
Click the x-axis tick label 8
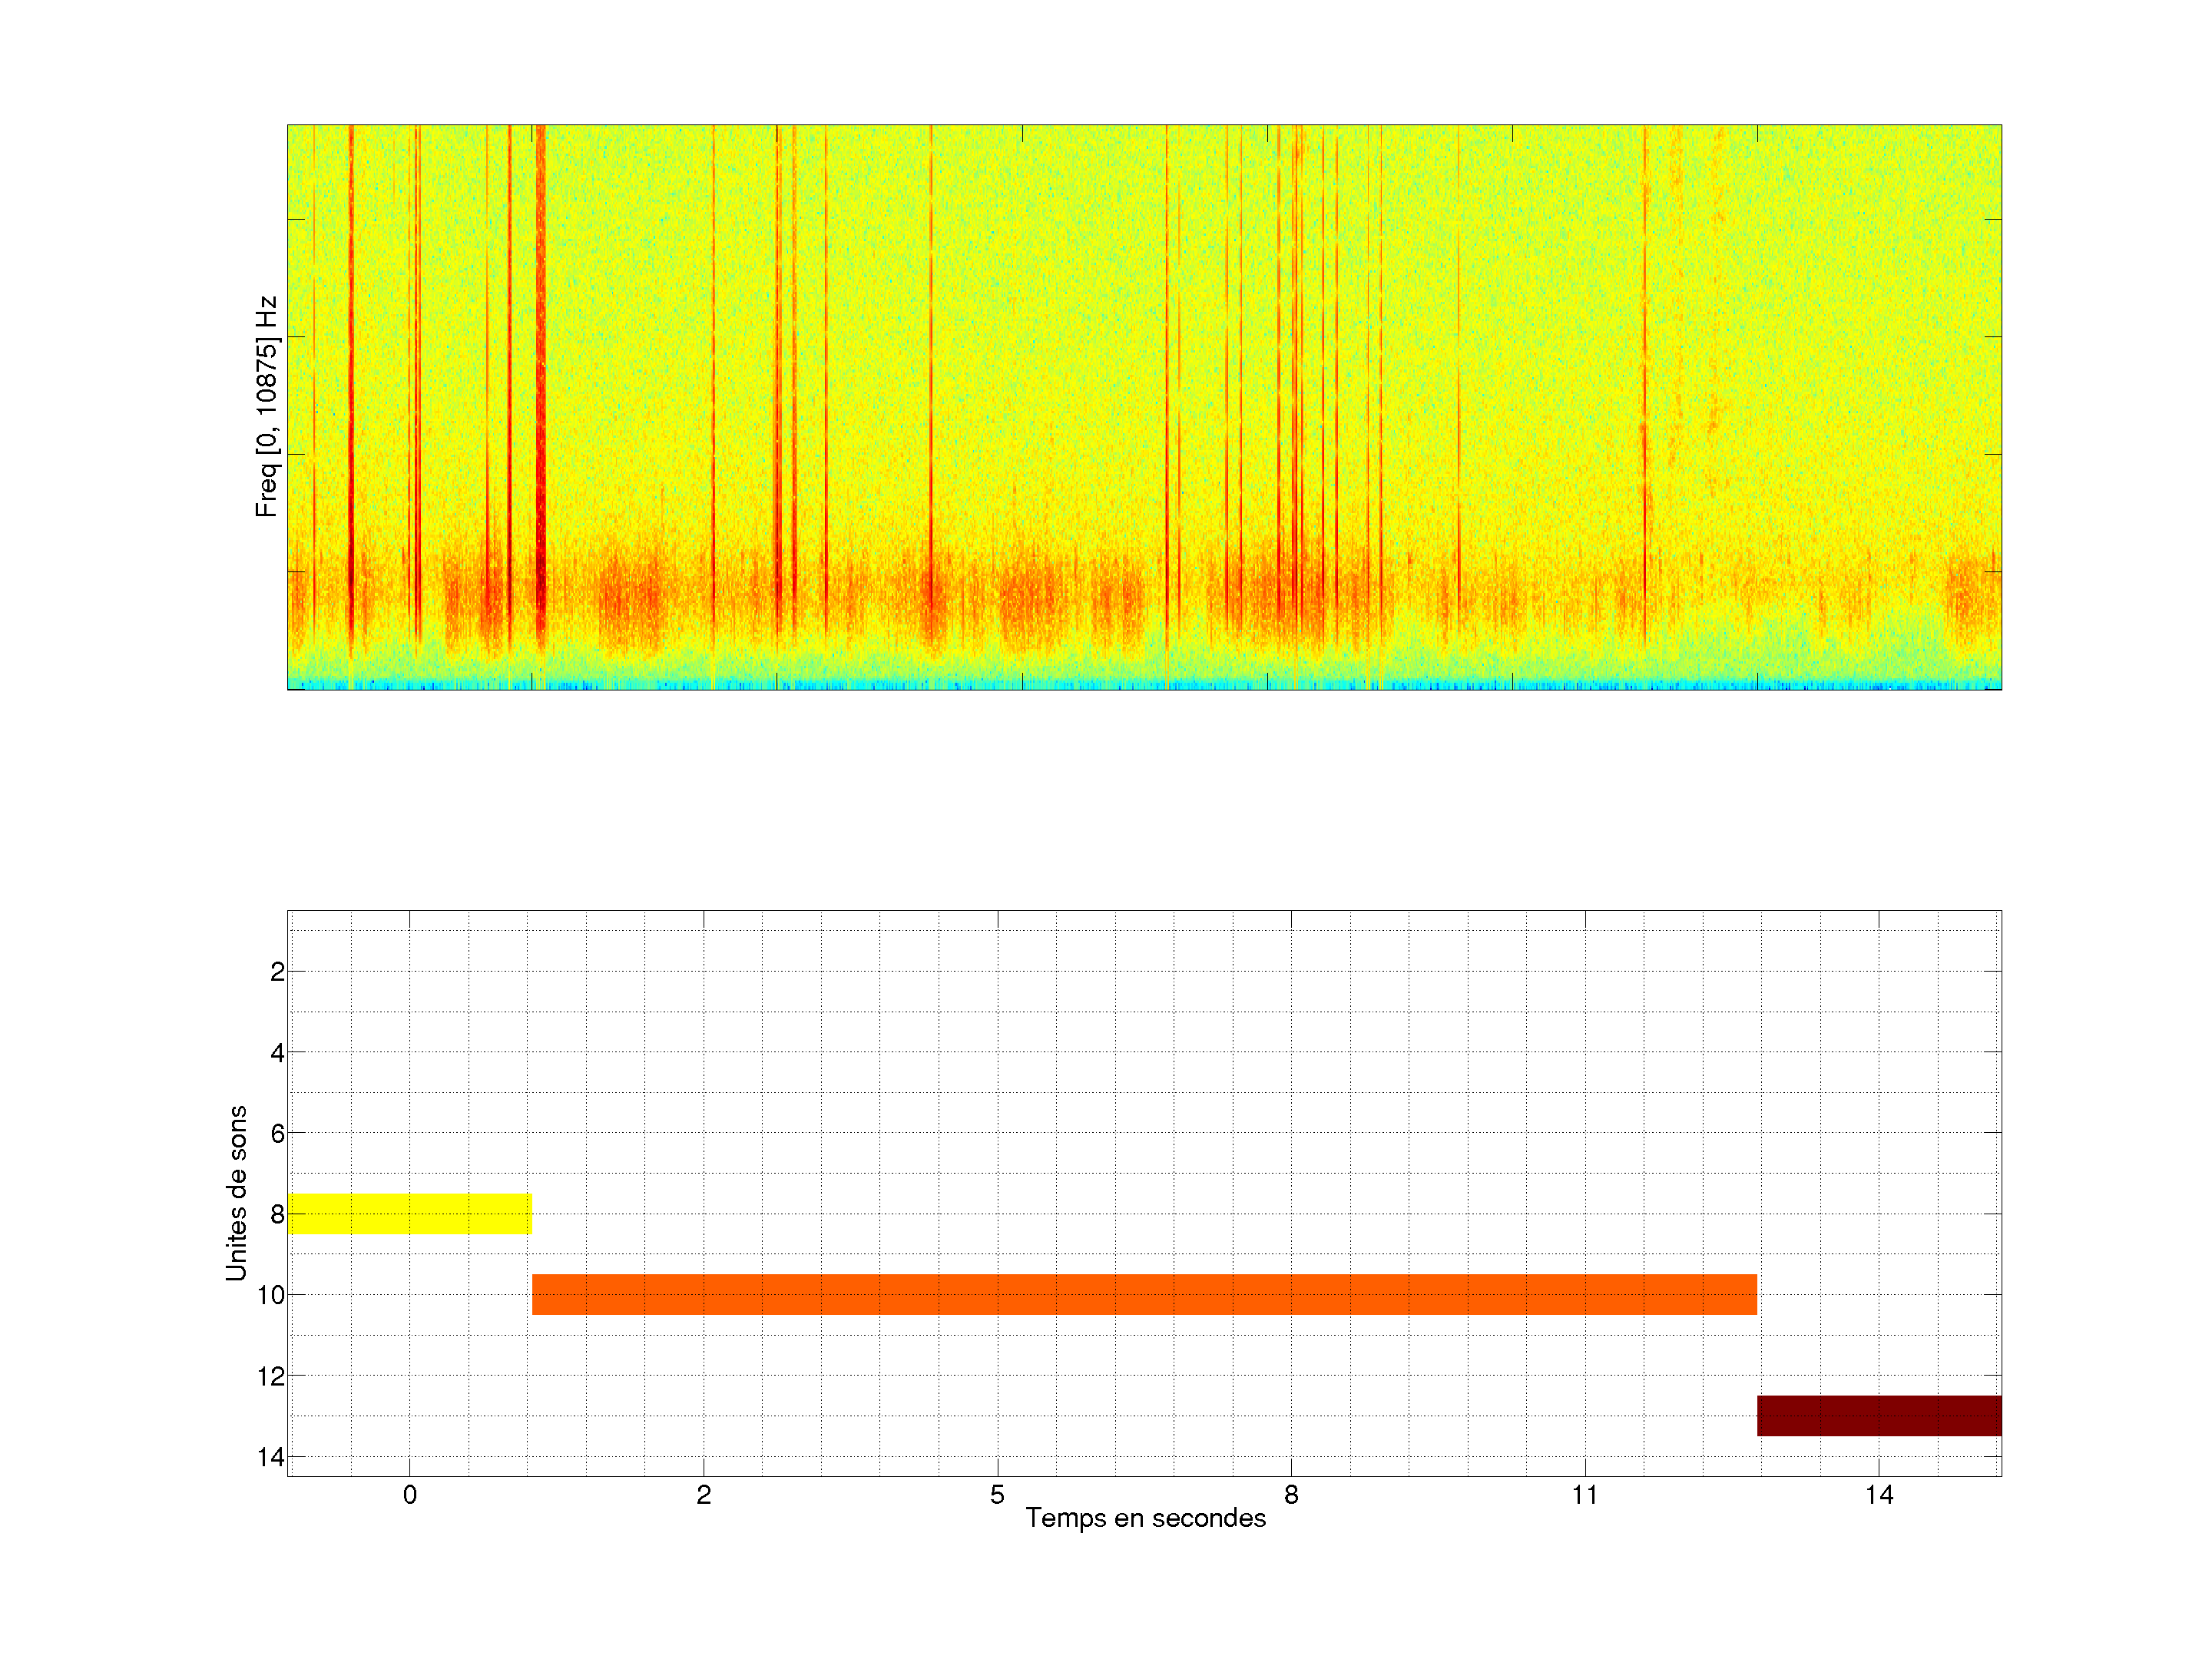click(1291, 1495)
